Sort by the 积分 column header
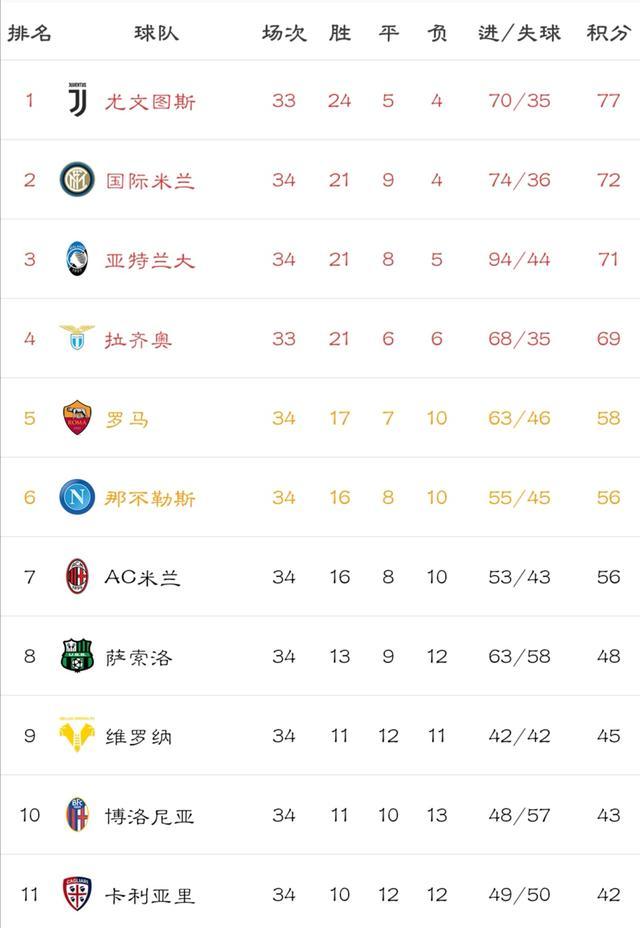This screenshot has height=928, width=640. (608, 33)
